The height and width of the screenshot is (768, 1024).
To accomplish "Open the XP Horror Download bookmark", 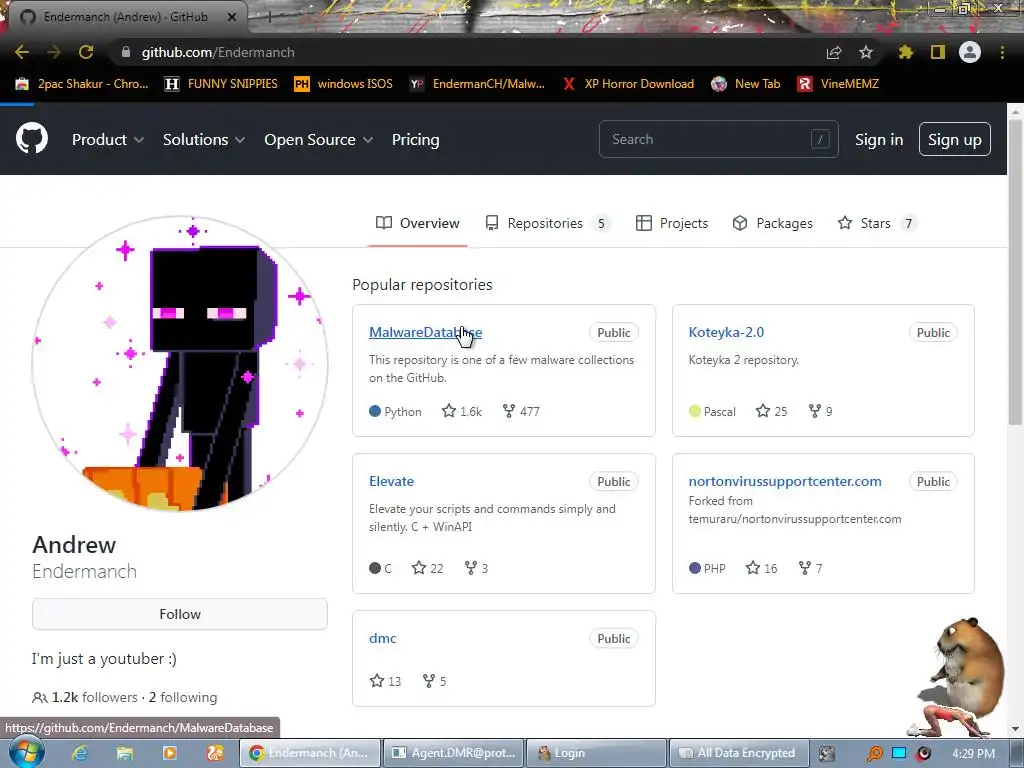I will pyautogui.click(x=628, y=84).
